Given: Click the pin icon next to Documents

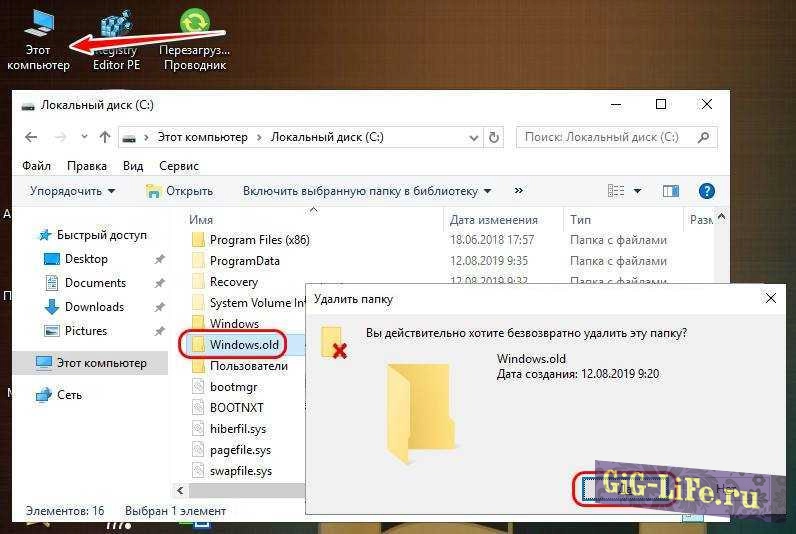Looking at the screenshot, I should tap(159, 283).
